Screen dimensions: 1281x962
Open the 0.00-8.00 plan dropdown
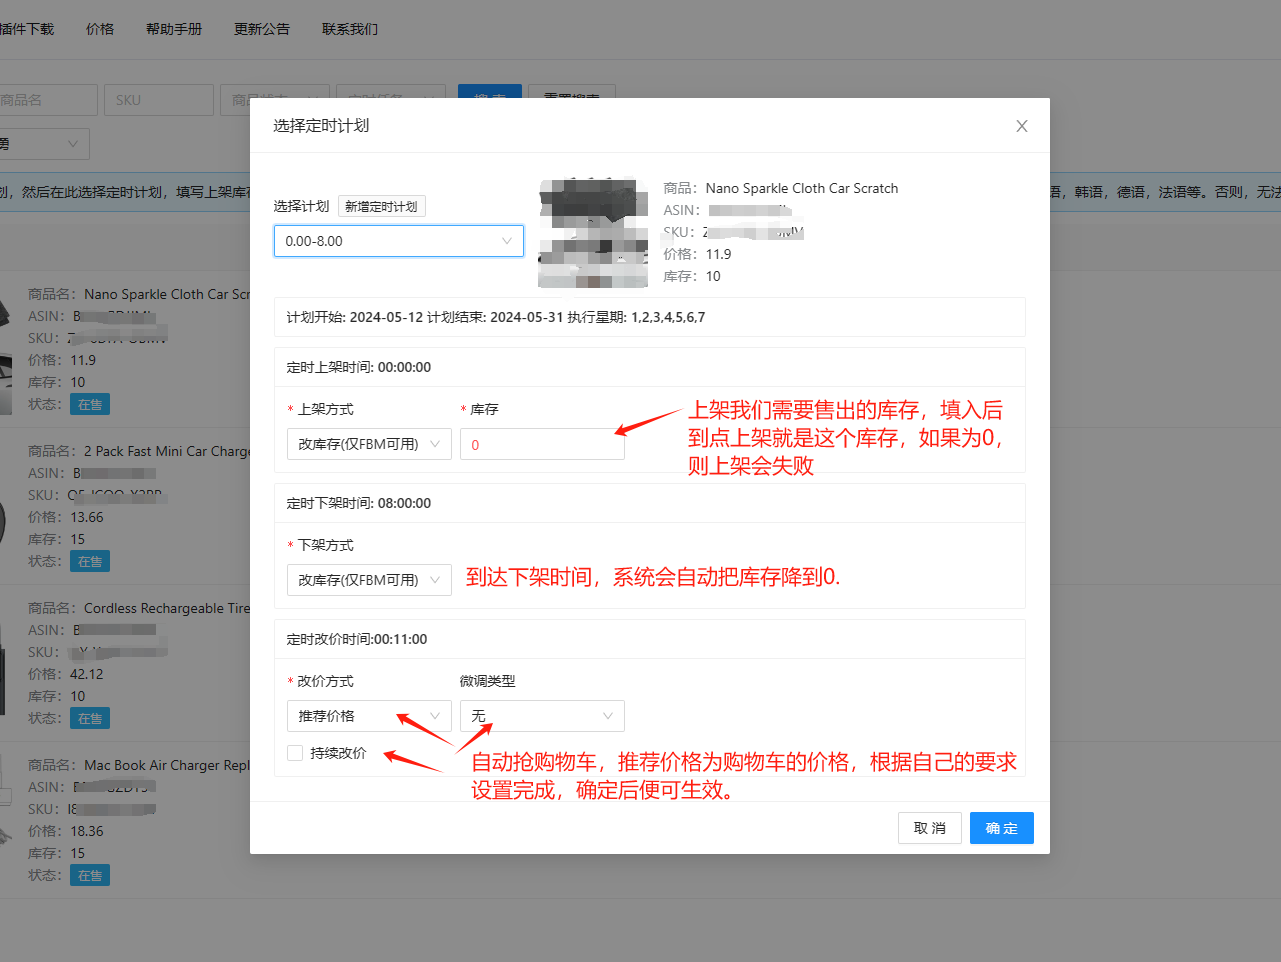(398, 241)
